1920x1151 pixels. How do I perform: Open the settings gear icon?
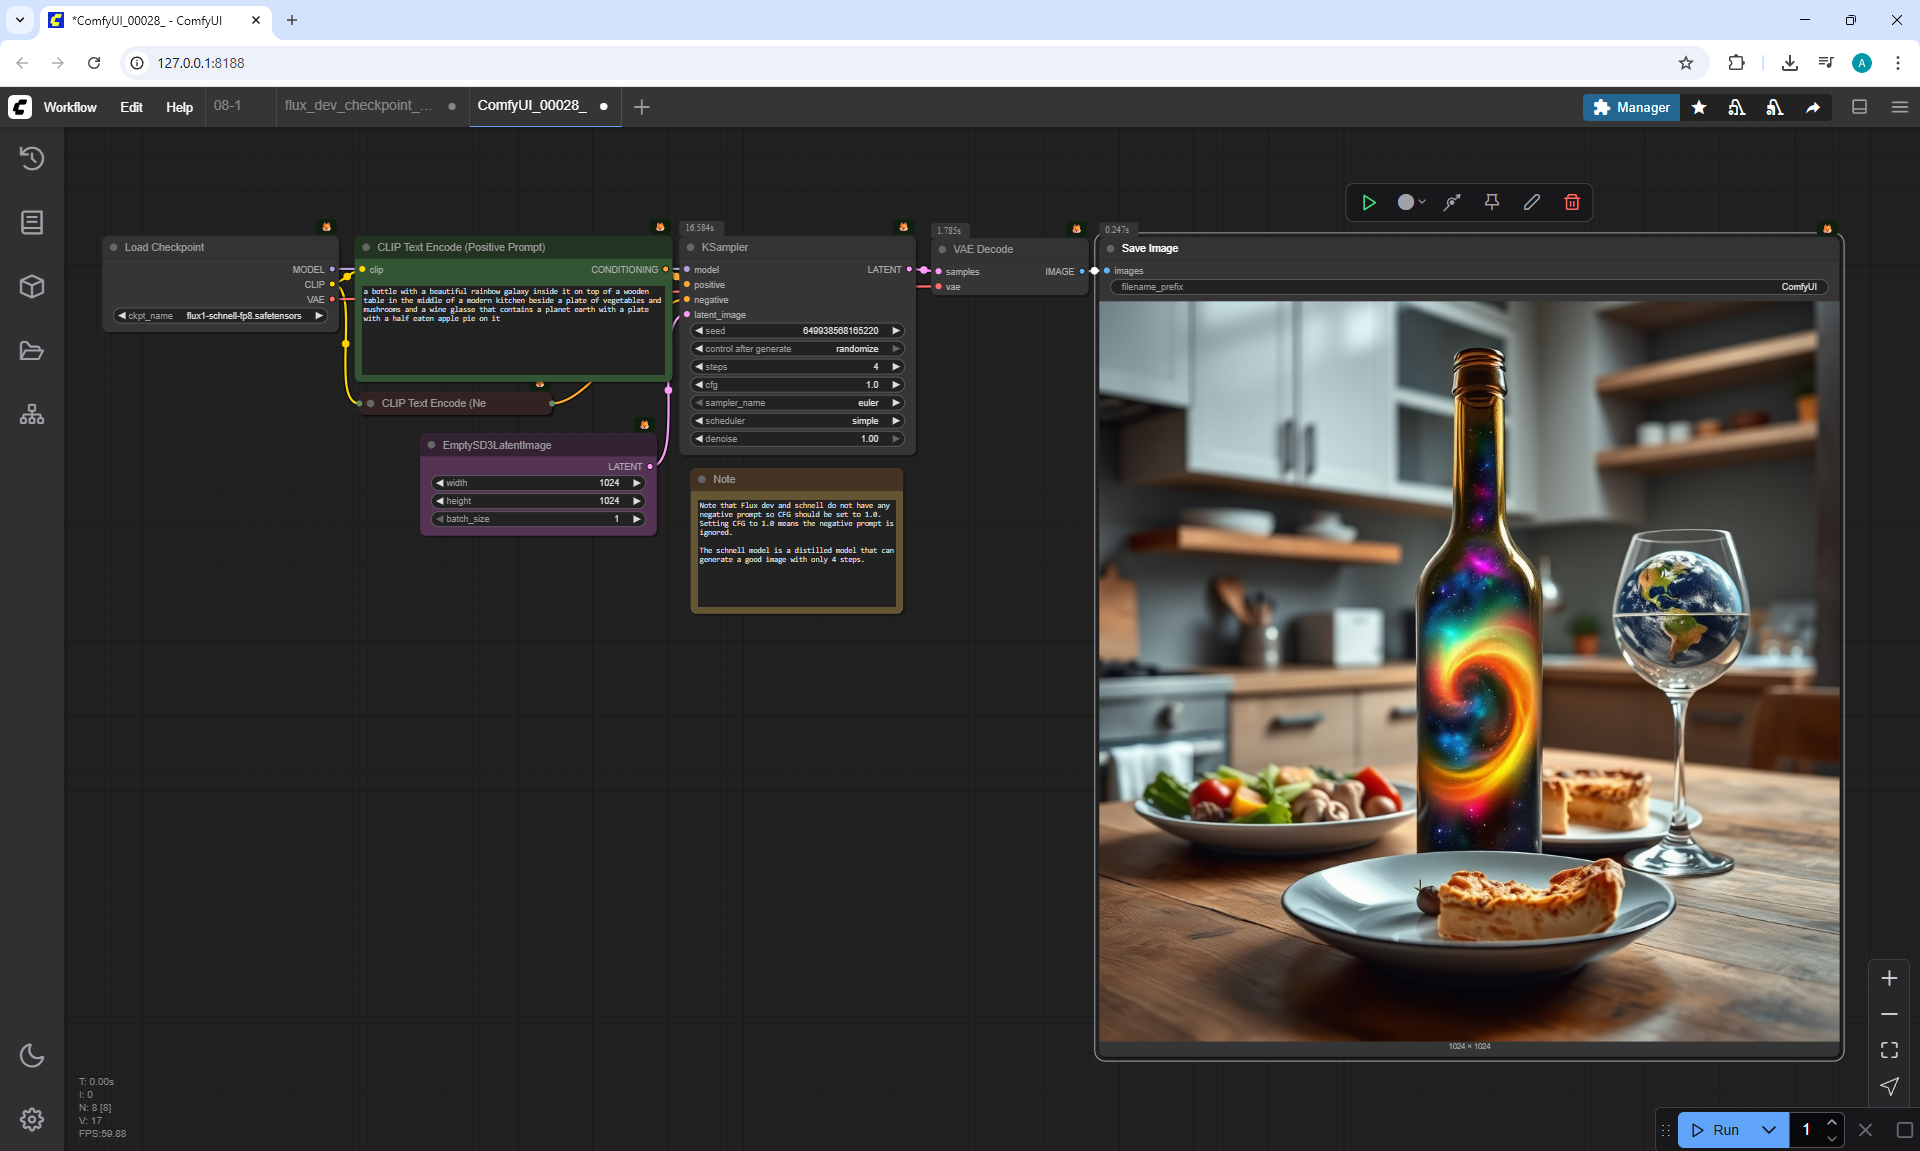32,1119
